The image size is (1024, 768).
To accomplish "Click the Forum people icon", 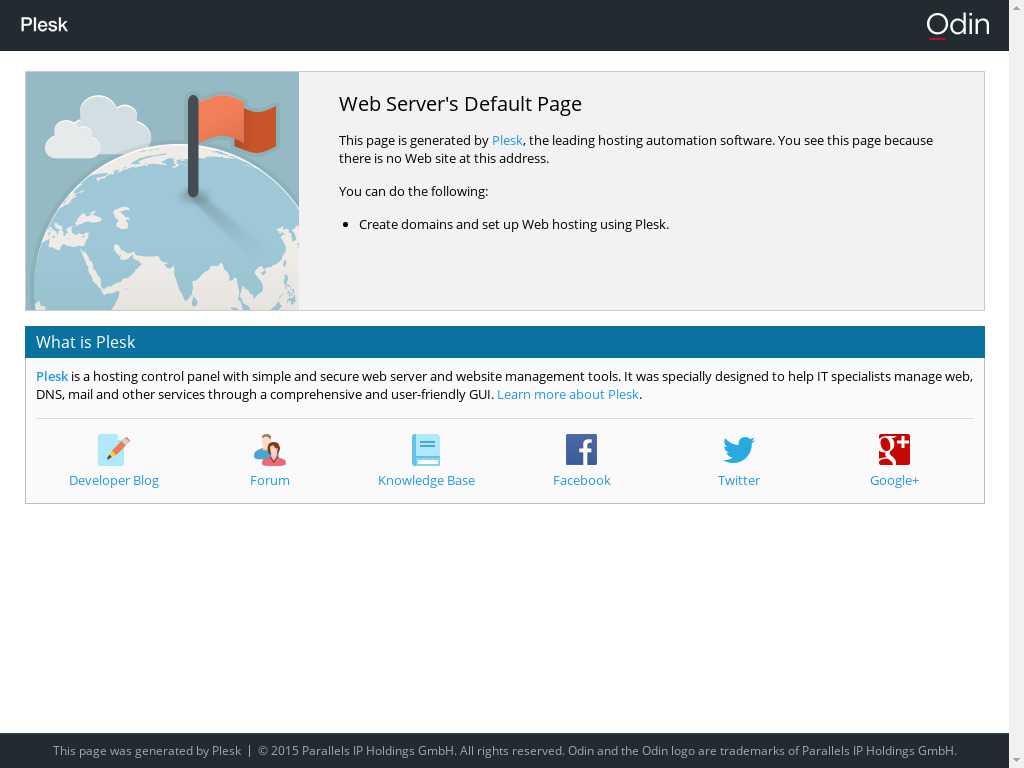I will coord(270,449).
